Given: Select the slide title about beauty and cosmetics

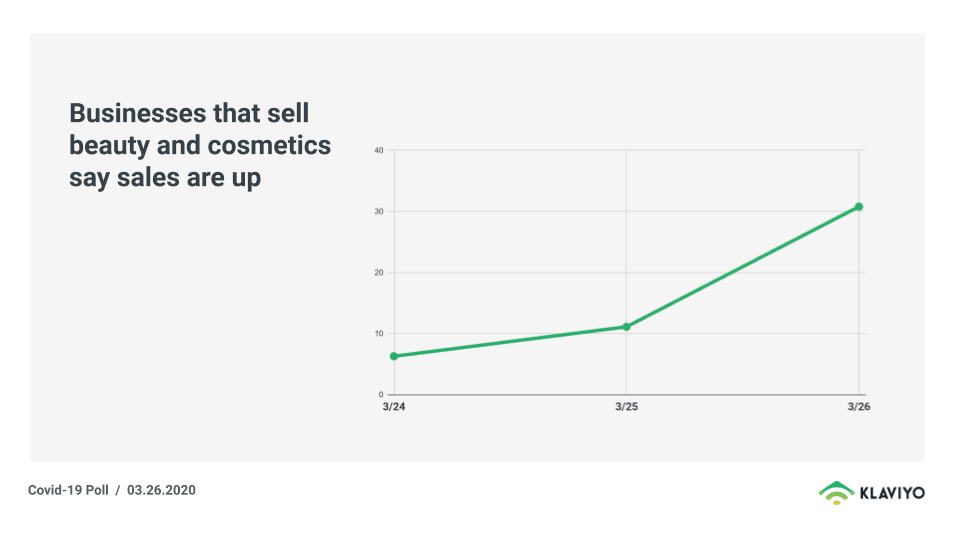Looking at the screenshot, I should pos(199,146).
